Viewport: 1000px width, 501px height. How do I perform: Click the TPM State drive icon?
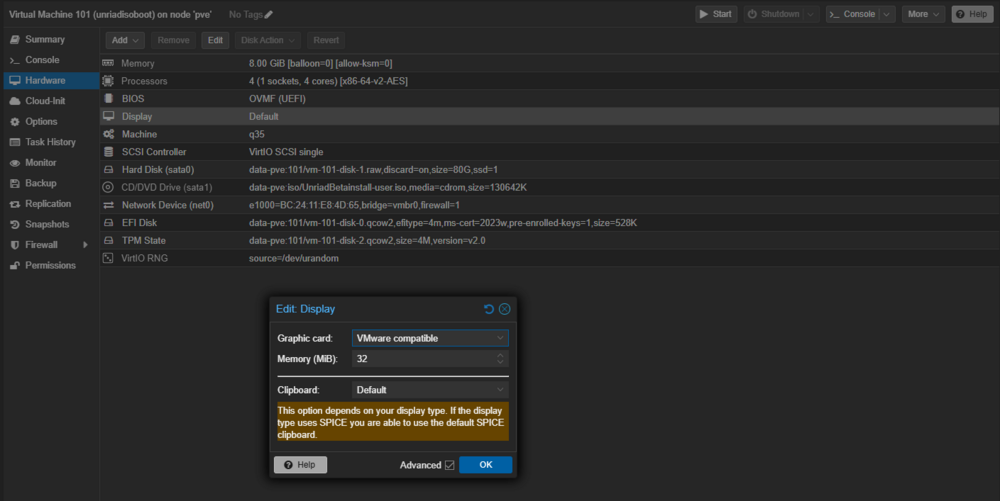point(108,240)
